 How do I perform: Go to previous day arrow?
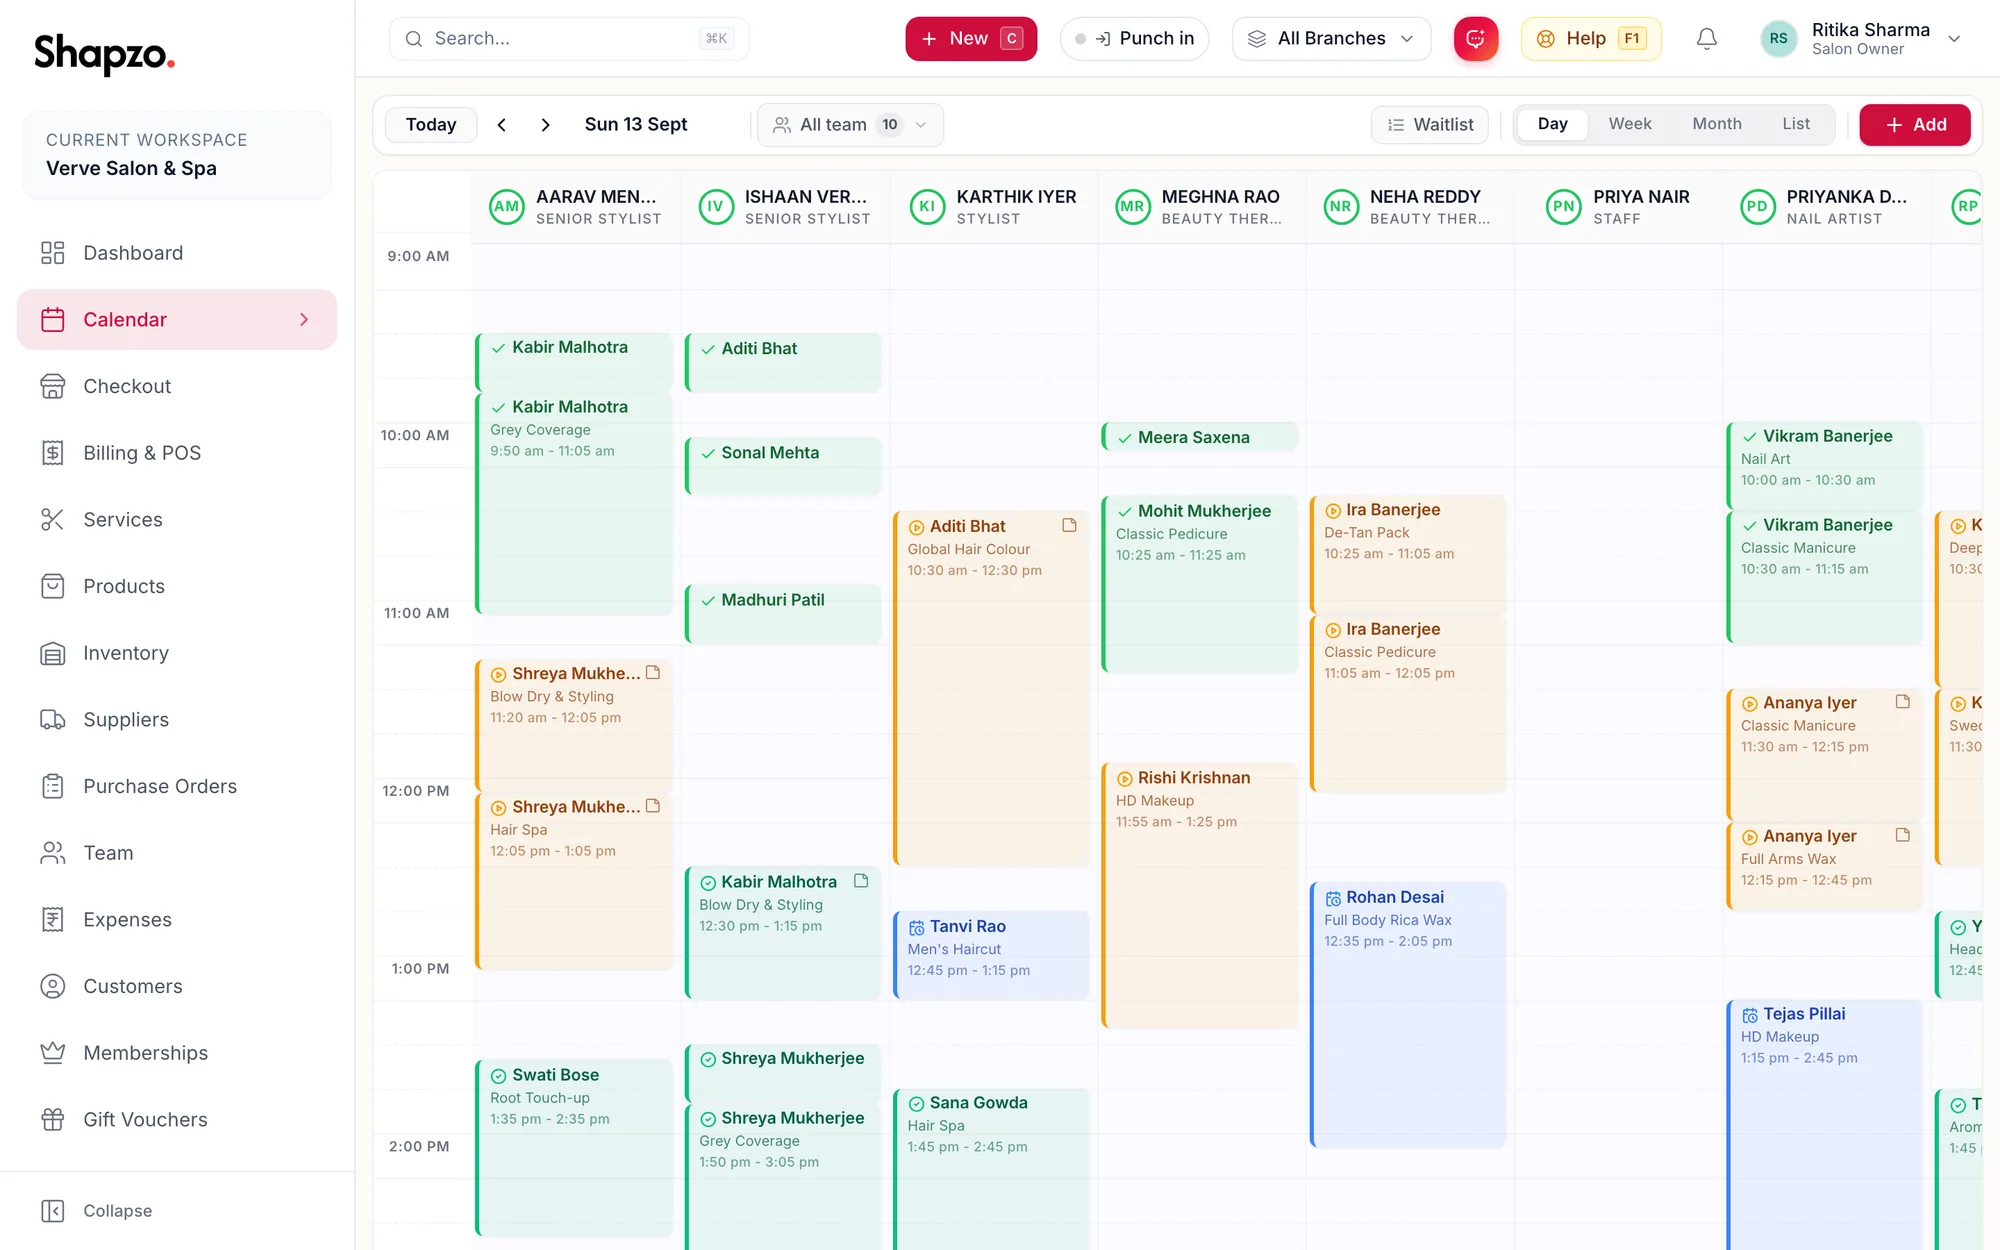pos(502,125)
